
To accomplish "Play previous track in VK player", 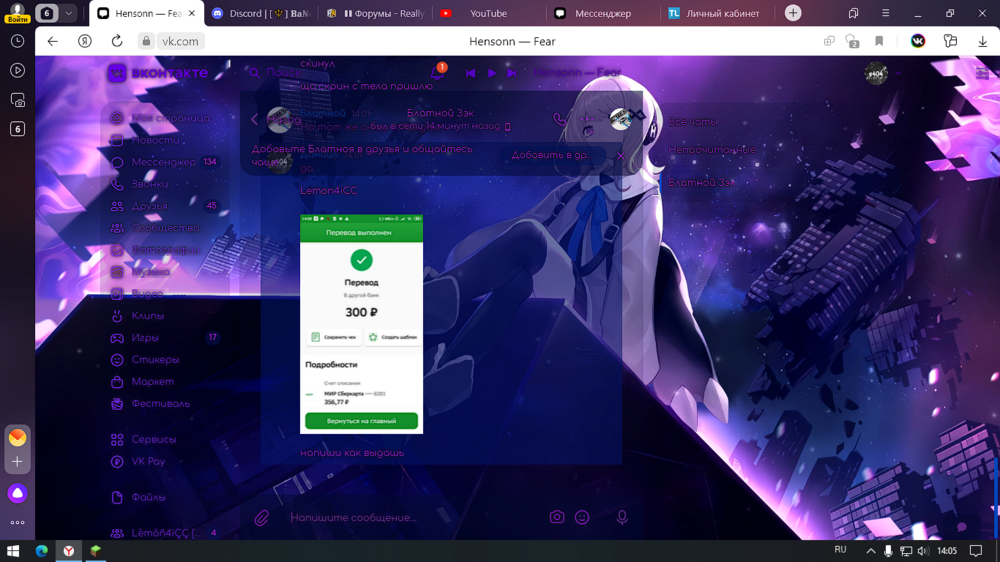I will [471, 73].
